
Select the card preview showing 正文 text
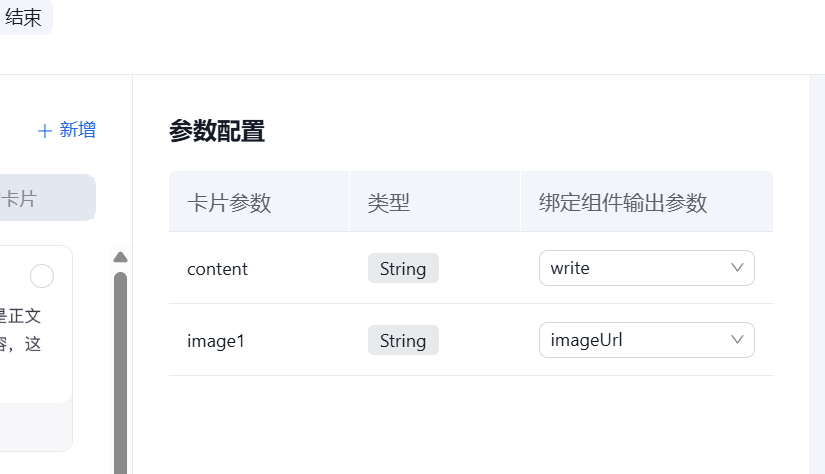(x=30, y=330)
